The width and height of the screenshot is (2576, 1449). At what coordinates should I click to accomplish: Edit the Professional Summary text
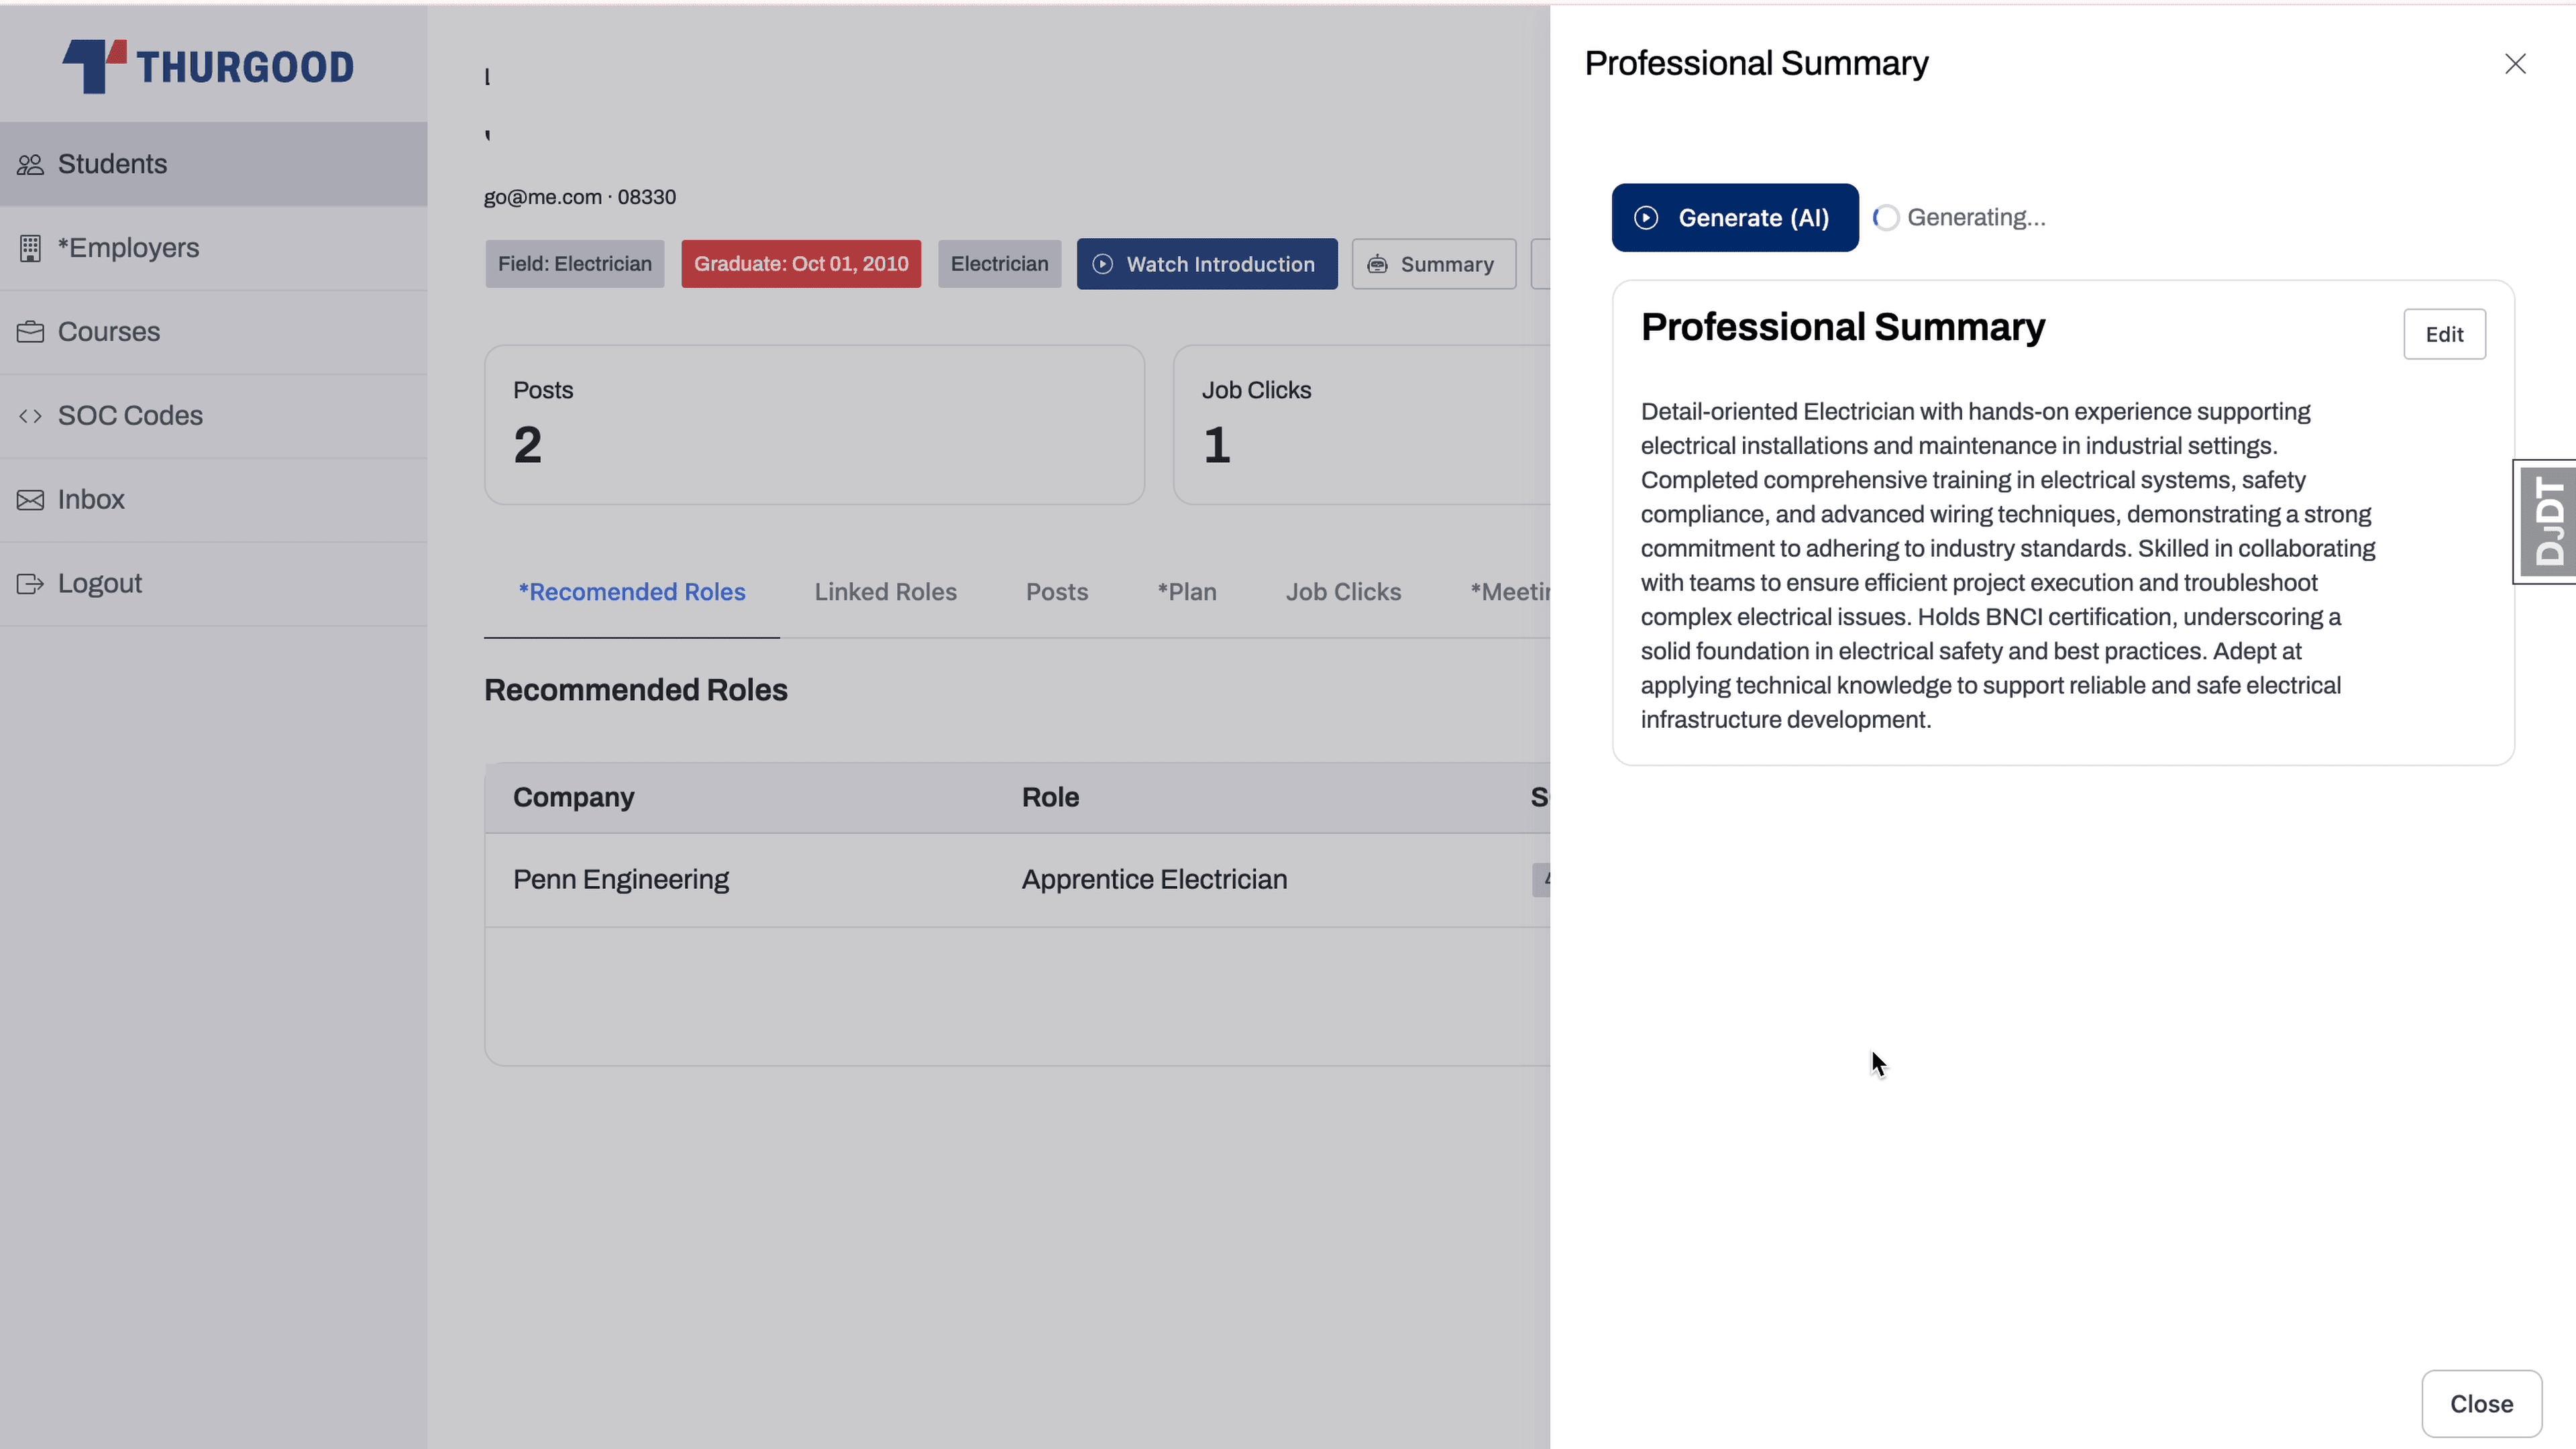click(2444, 334)
